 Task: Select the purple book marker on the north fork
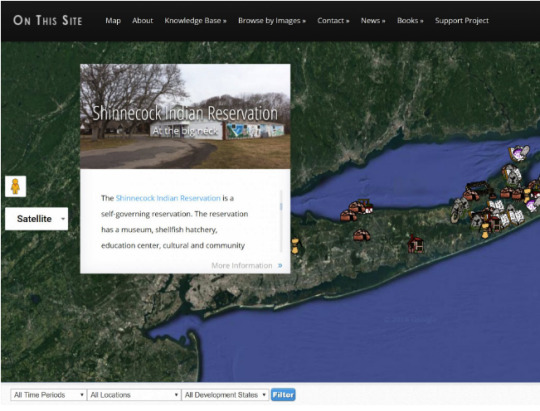click(518, 153)
